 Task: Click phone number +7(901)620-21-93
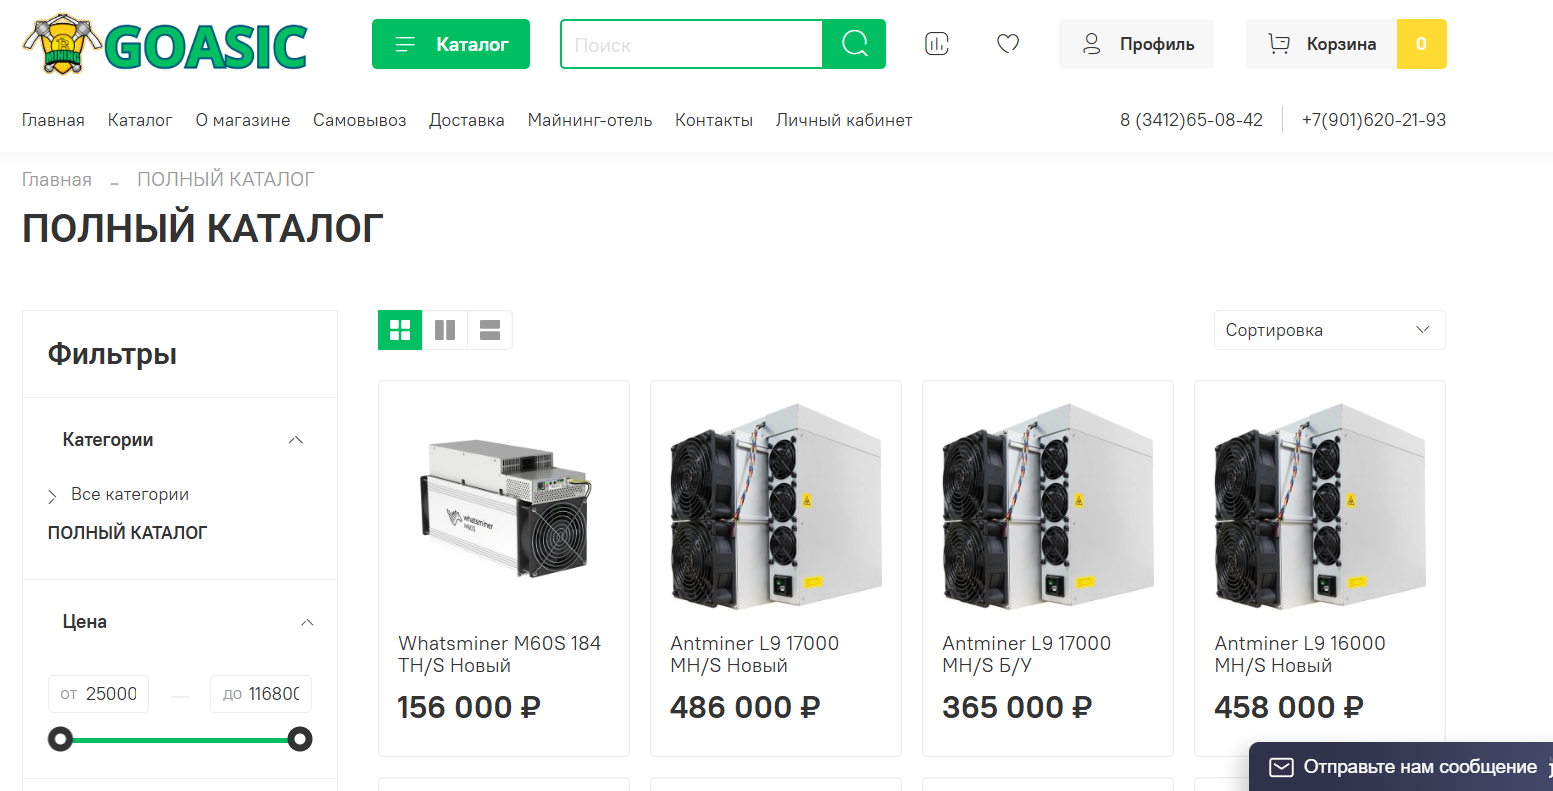point(1374,120)
